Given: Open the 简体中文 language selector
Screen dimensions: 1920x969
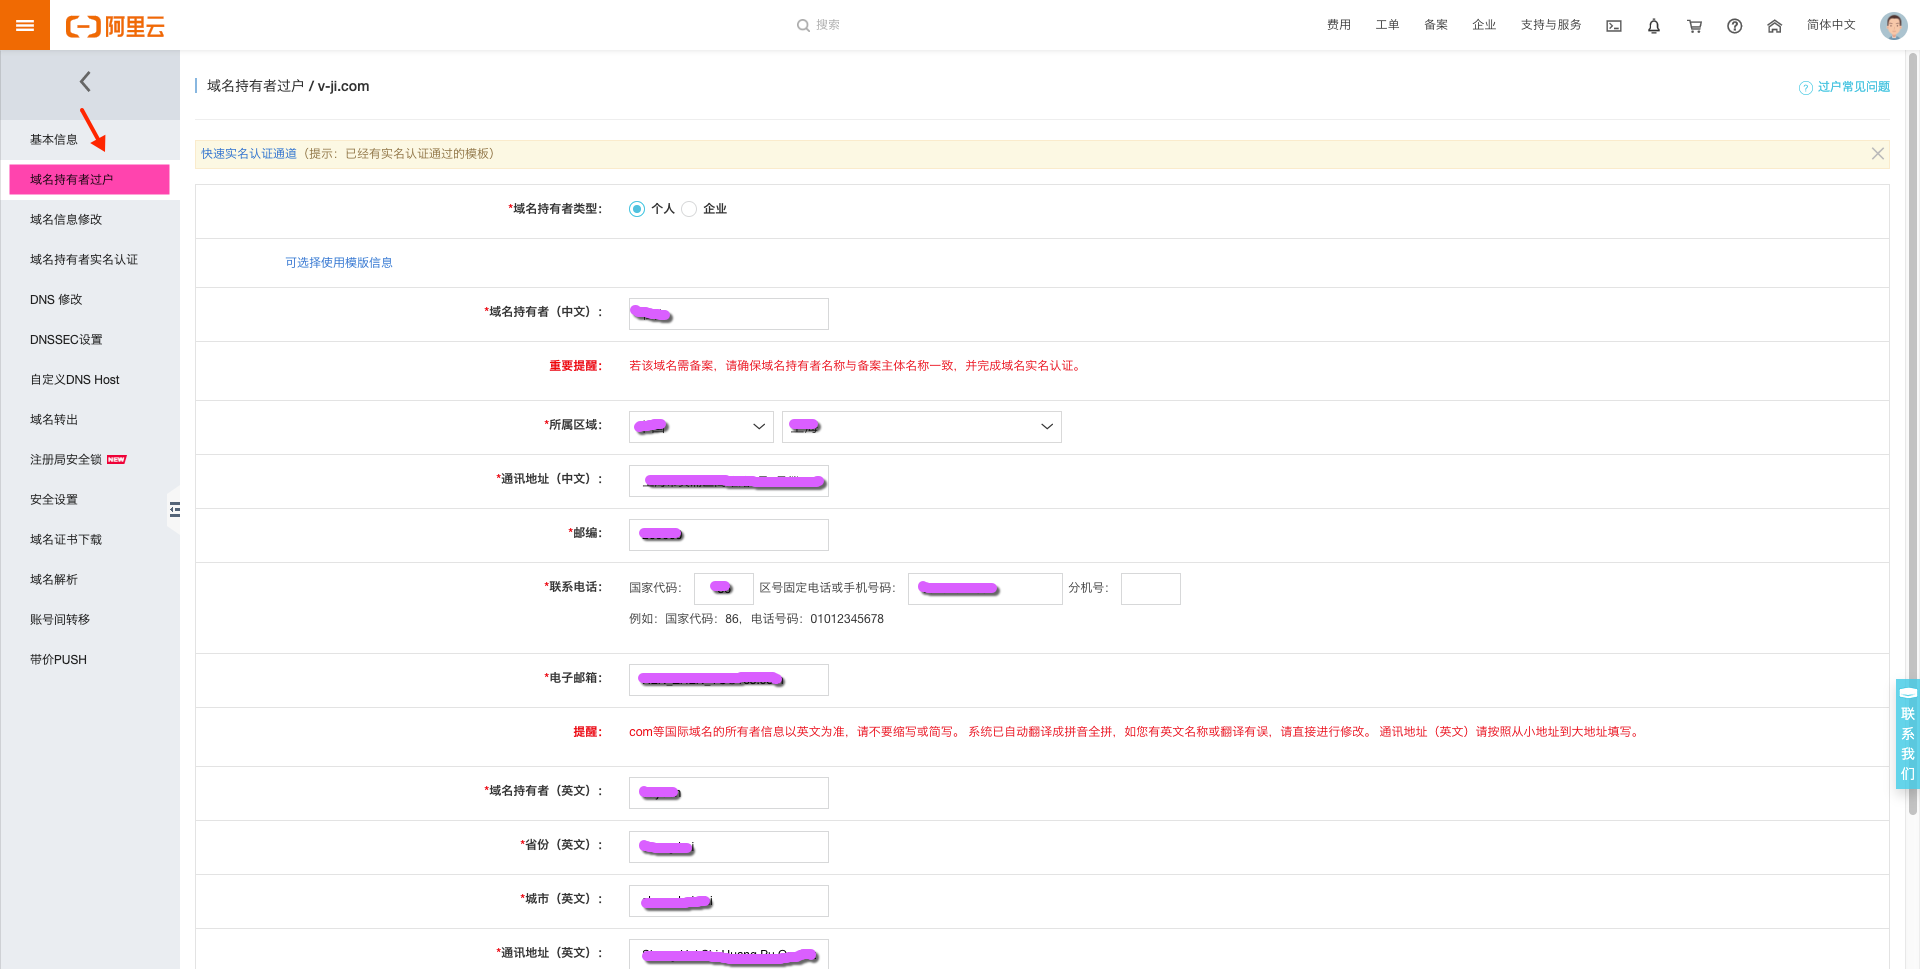Looking at the screenshot, I should tap(1830, 25).
